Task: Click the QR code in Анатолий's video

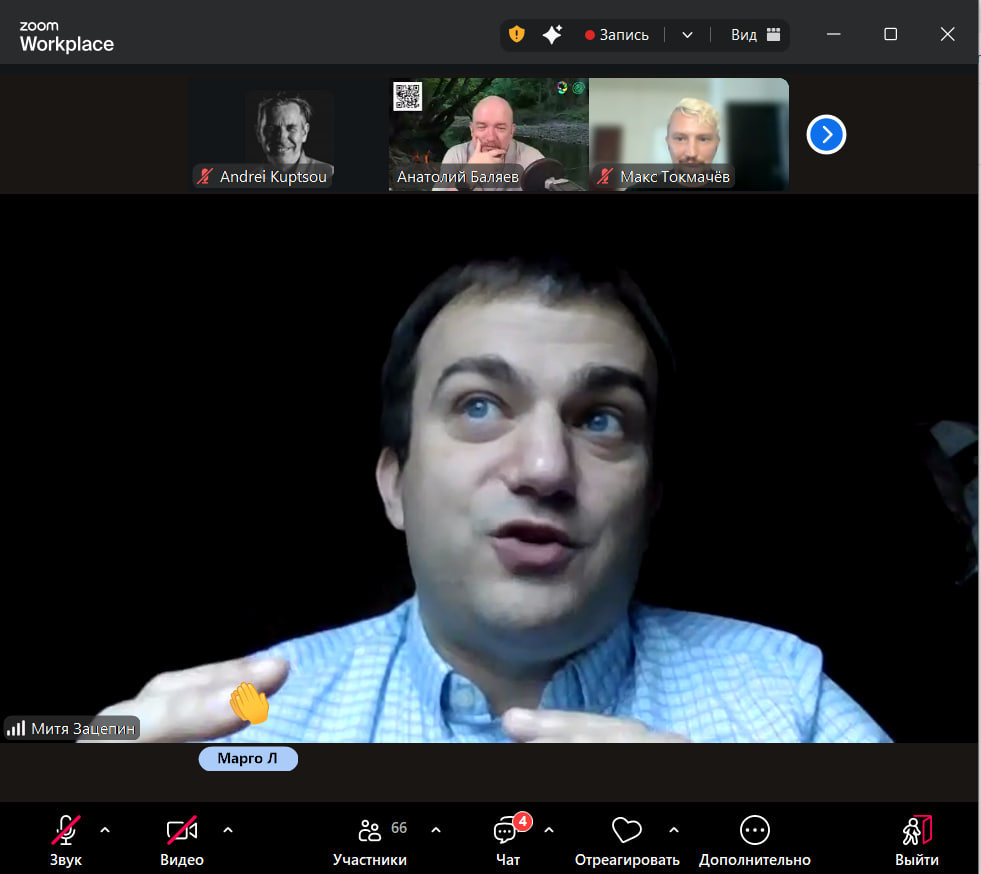Action: click(x=407, y=97)
